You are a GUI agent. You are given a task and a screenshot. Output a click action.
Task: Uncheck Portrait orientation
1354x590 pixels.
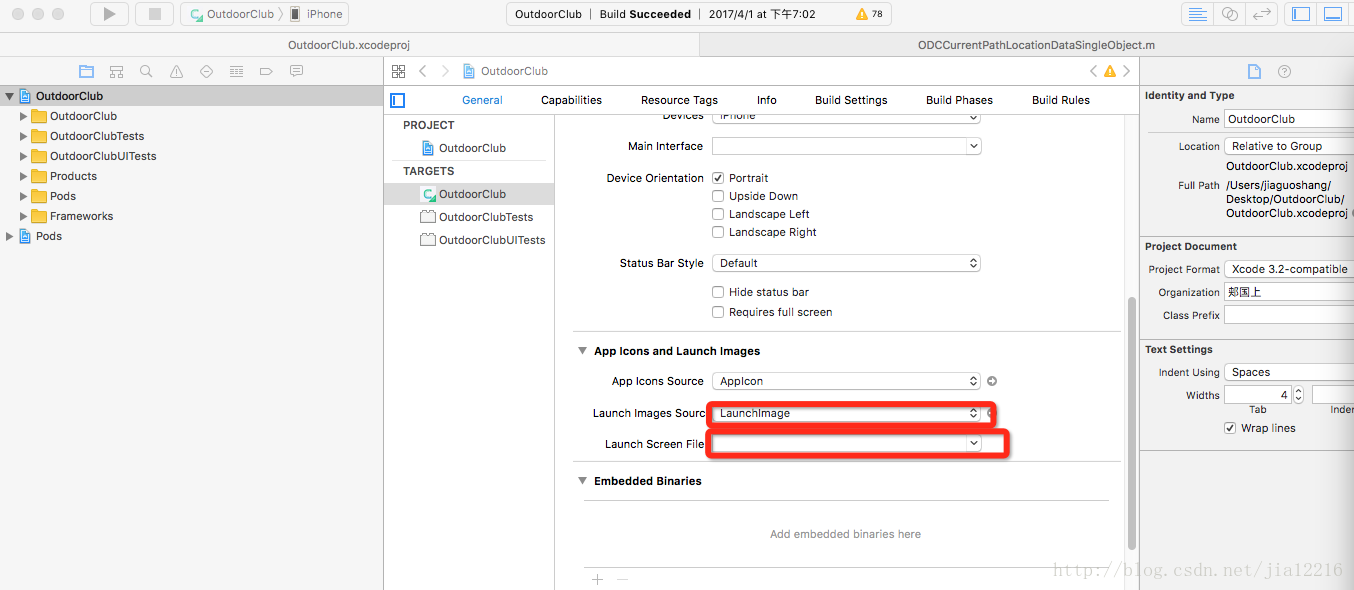coord(718,178)
